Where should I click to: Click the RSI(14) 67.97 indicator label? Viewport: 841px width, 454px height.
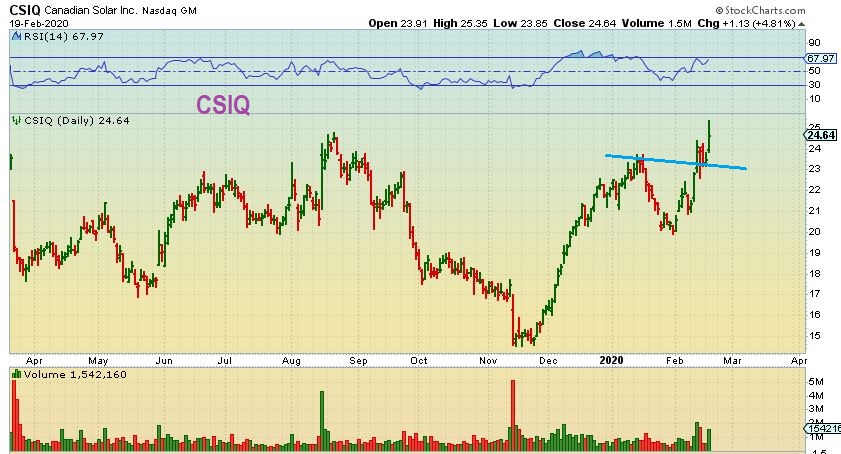click(x=63, y=36)
